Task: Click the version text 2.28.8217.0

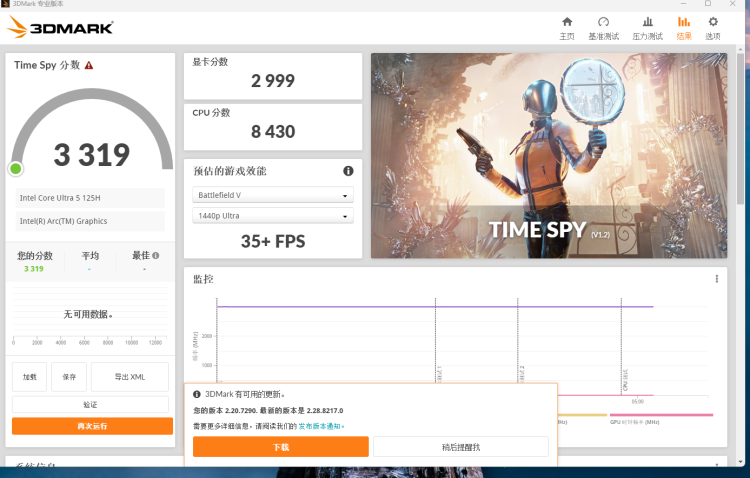Action: [x=325, y=411]
